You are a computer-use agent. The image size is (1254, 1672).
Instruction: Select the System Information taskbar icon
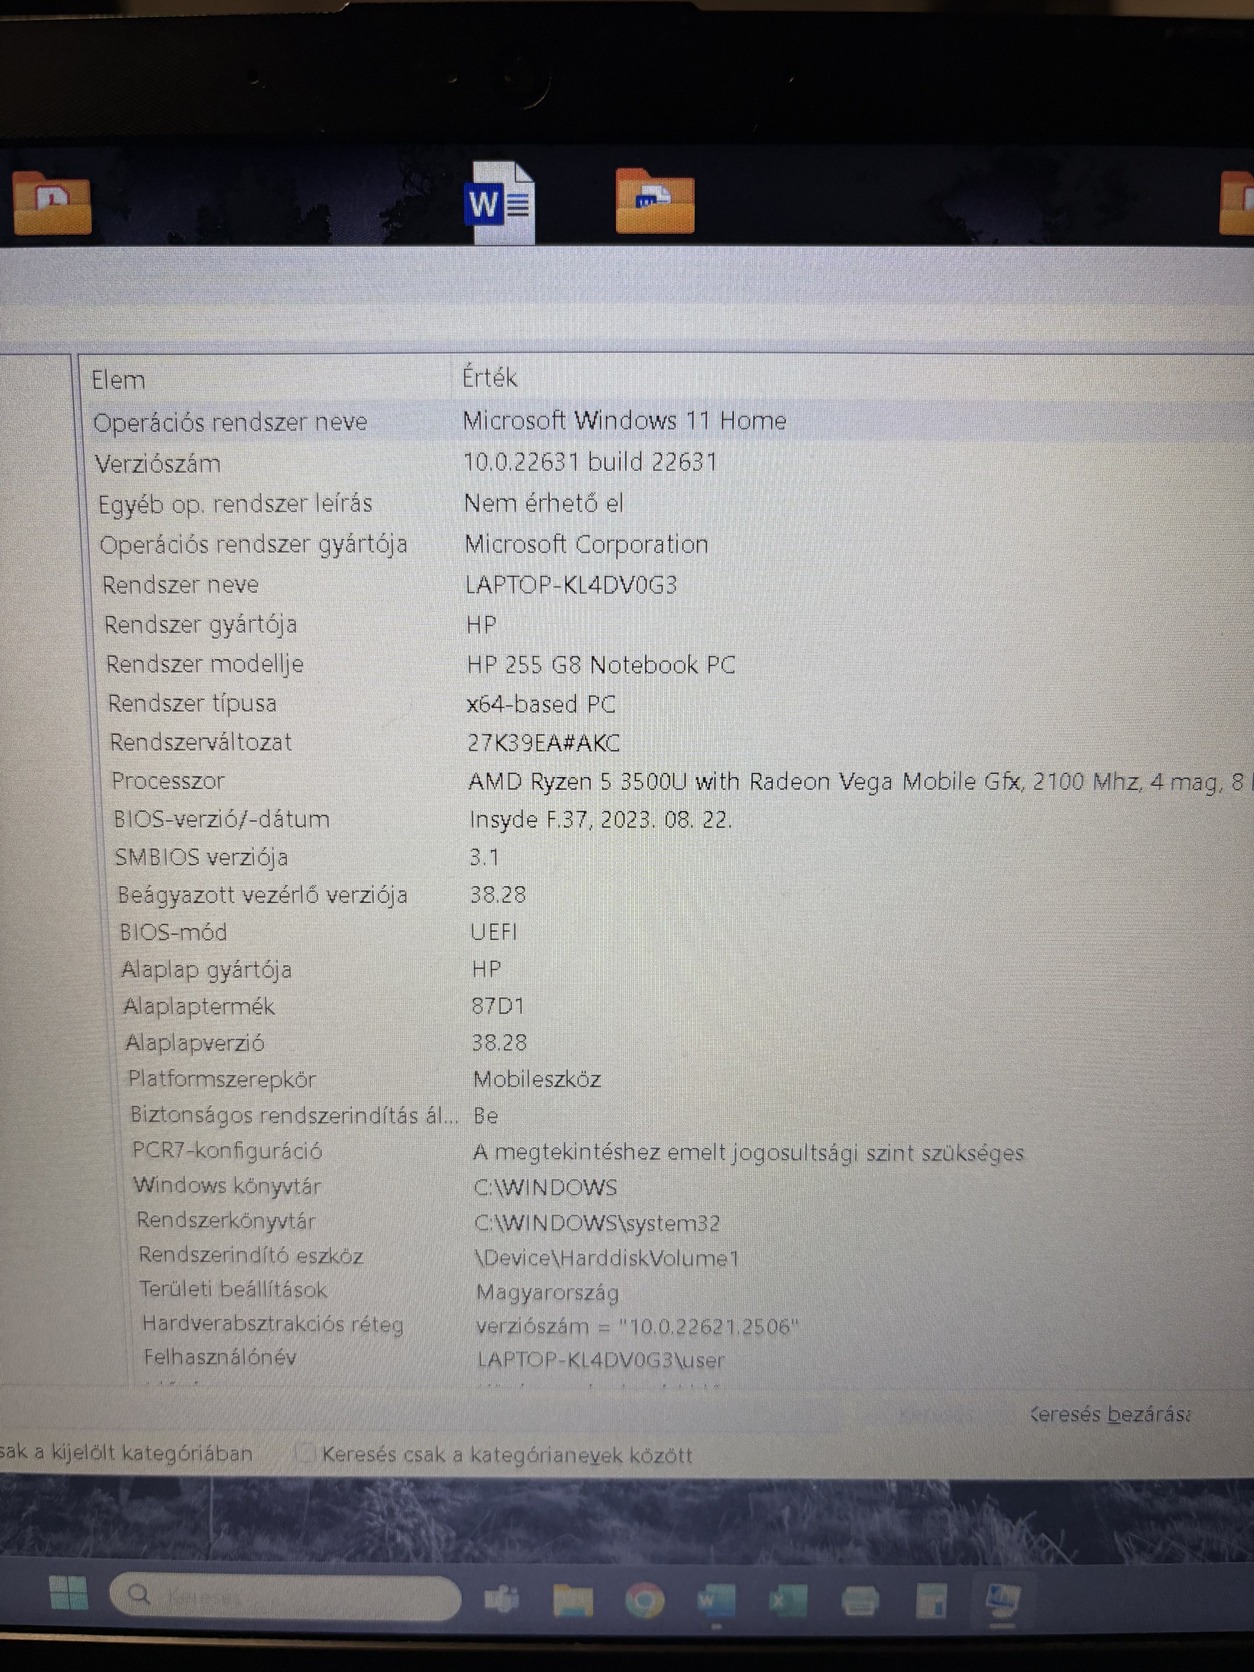tap(1002, 1601)
